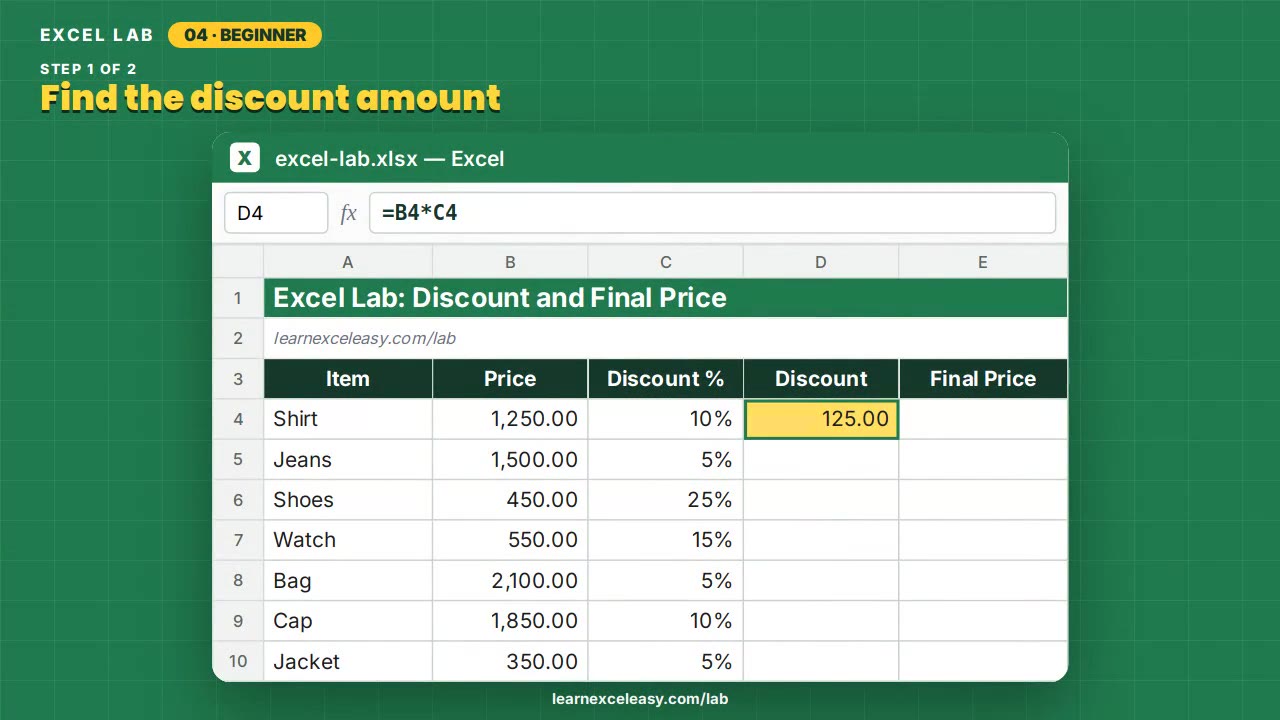The image size is (1280, 720).
Task: Click the Jeans discount percent 5%
Action: tap(666, 460)
